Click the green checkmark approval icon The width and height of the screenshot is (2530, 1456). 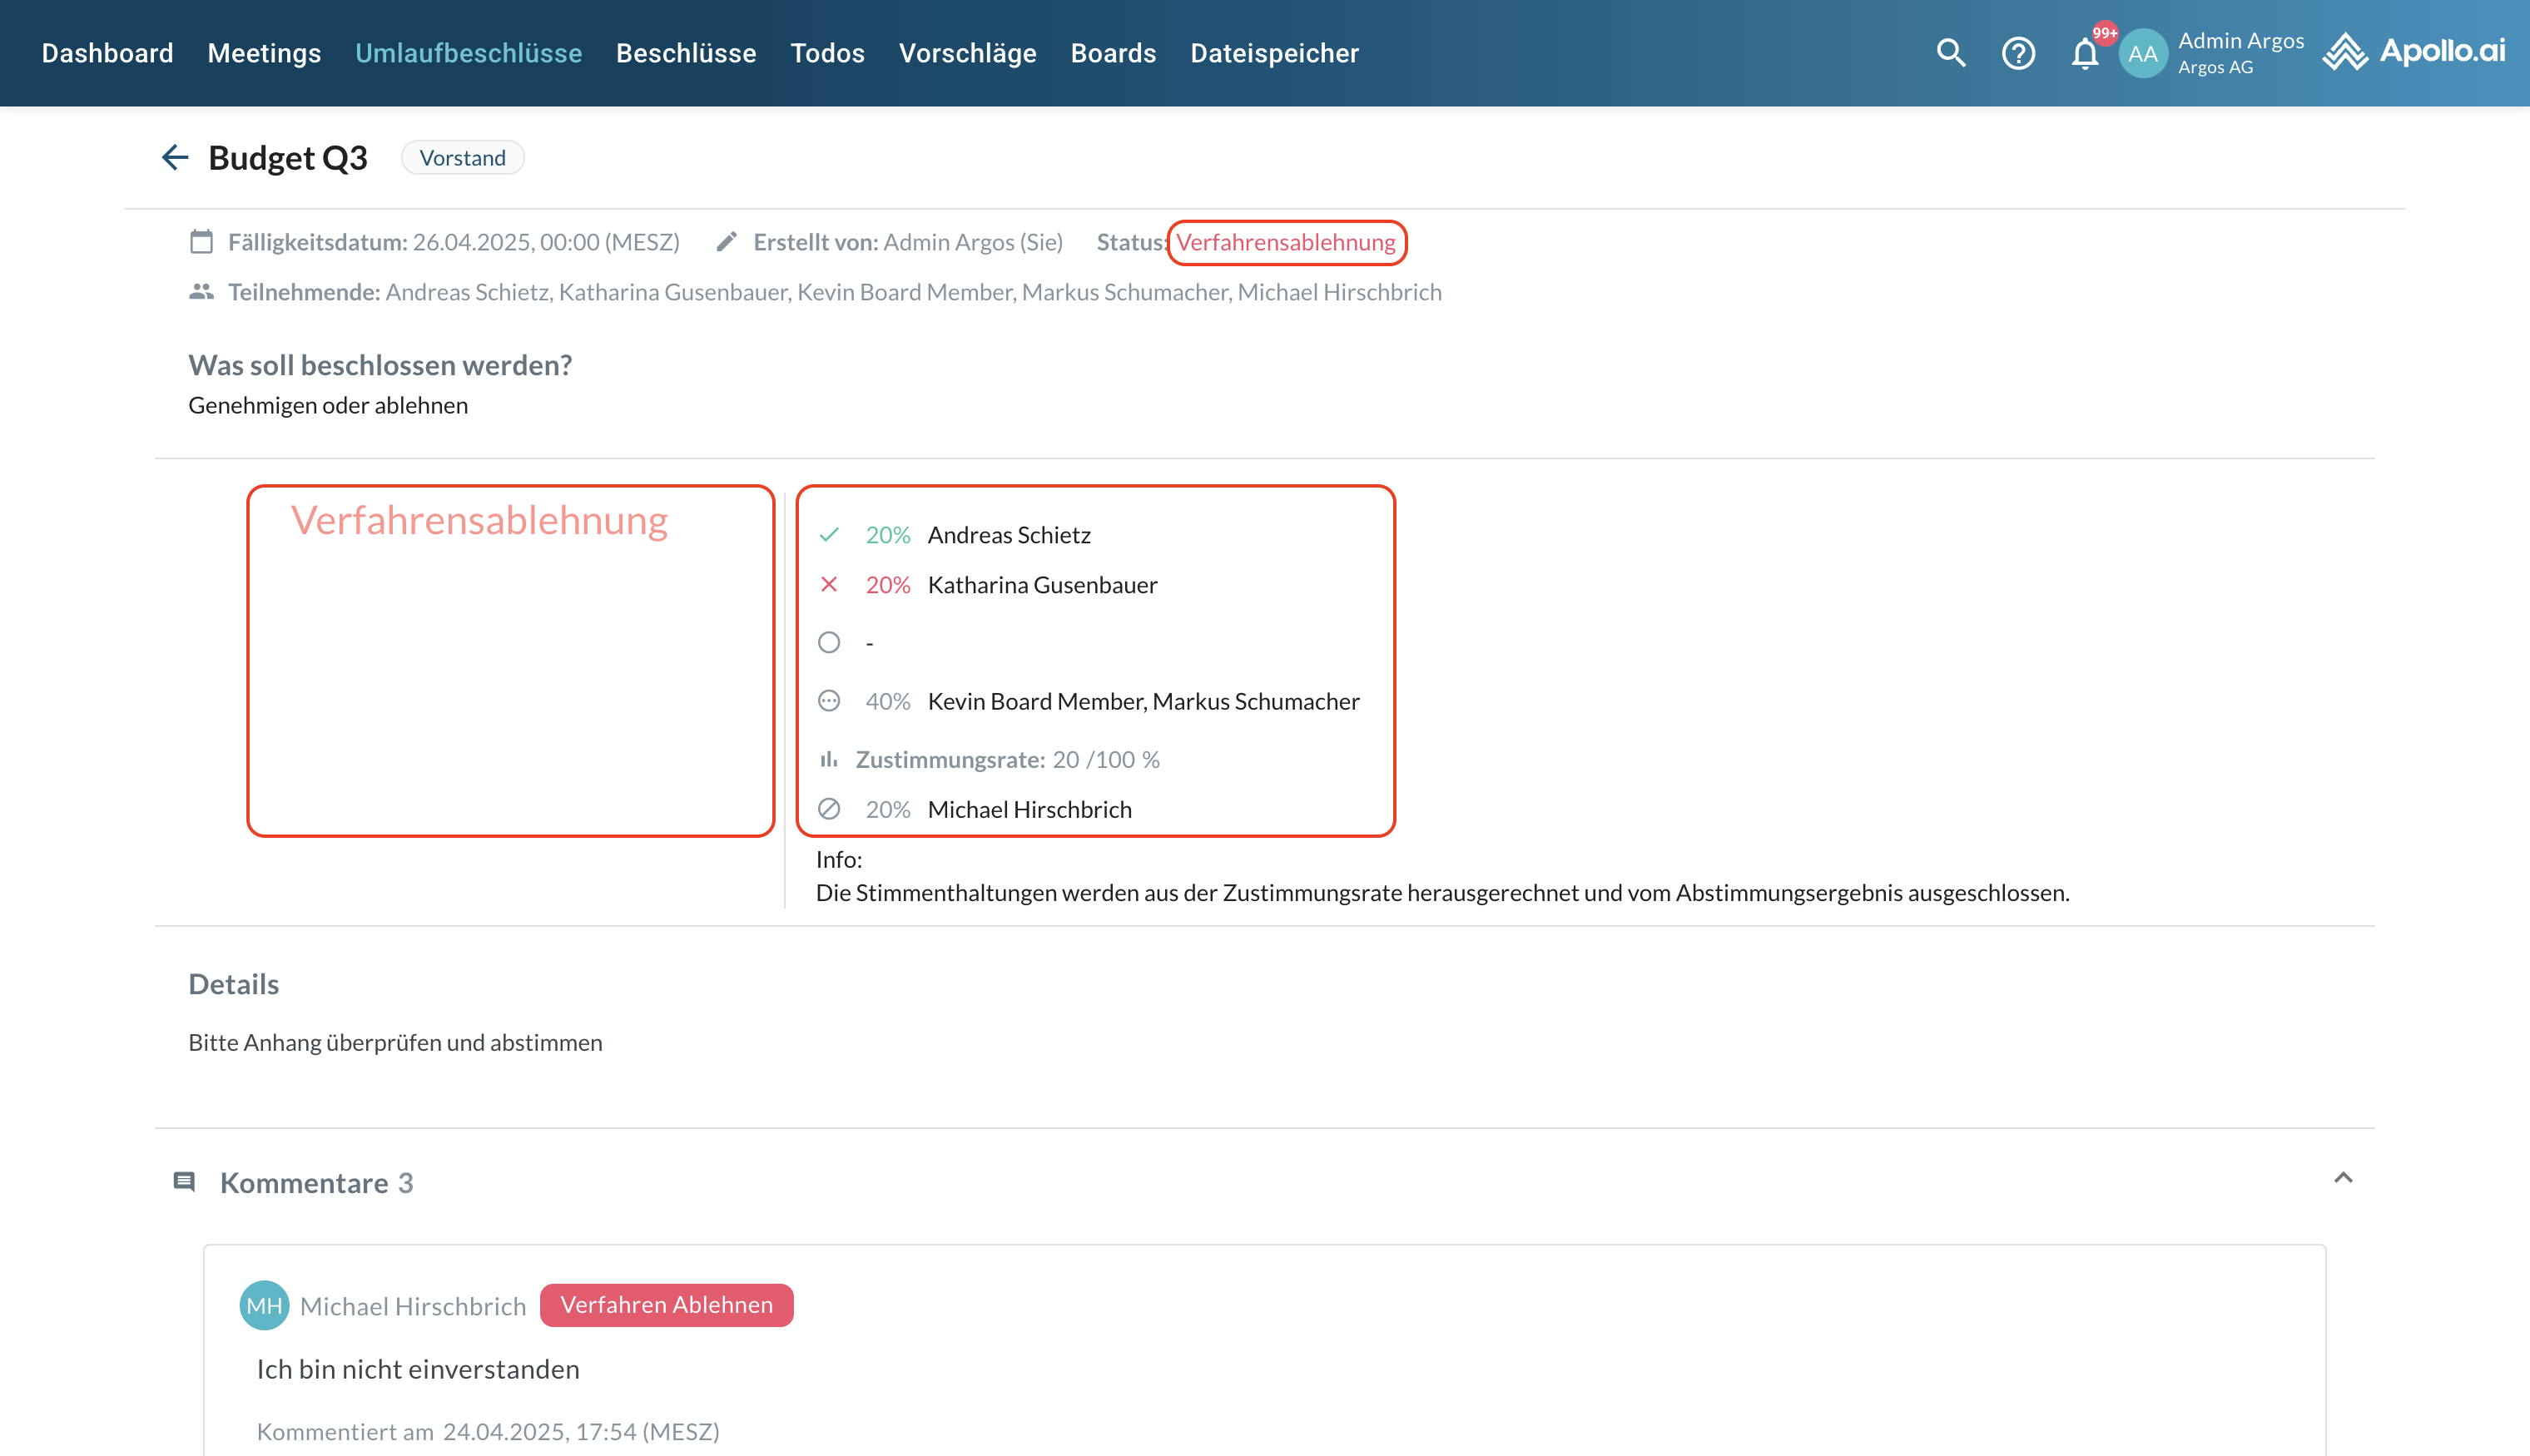coord(829,535)
